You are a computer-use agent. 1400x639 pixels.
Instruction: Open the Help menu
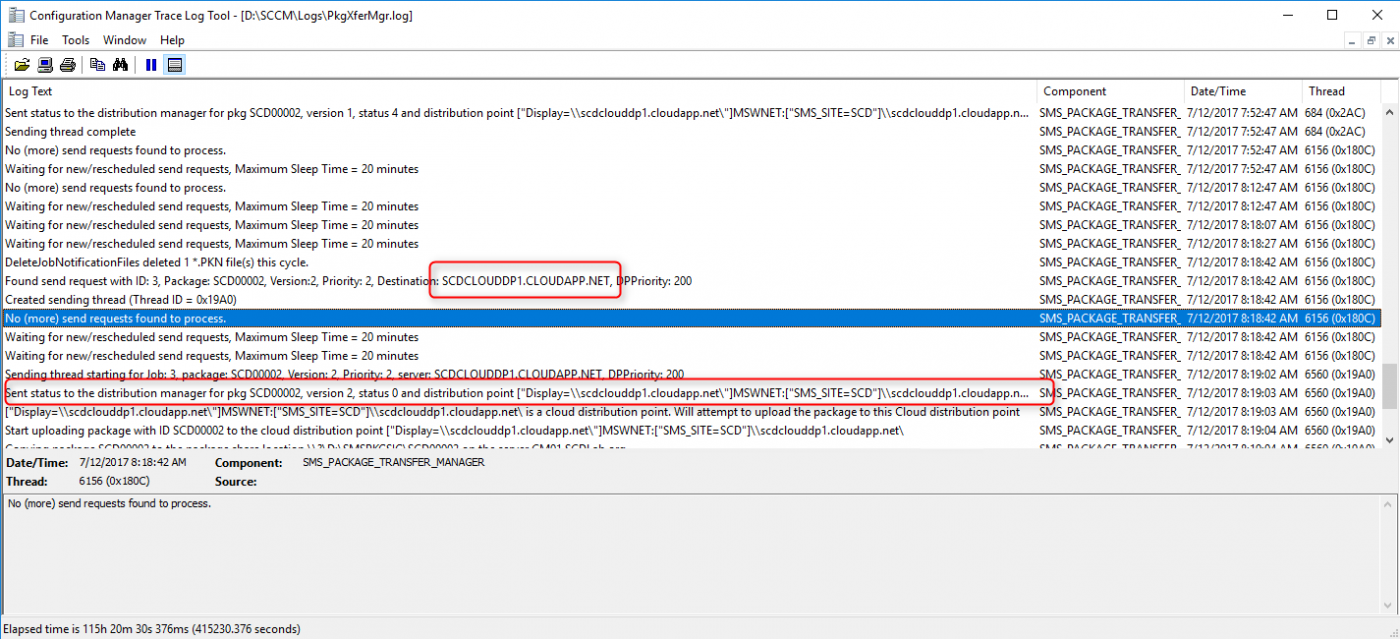point(172,40)
